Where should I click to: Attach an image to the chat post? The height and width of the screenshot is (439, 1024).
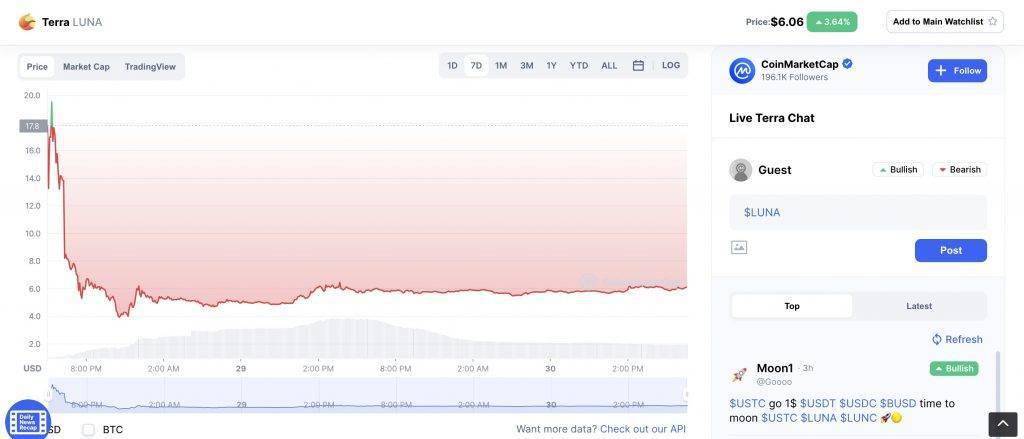pyautogui.click(x=739, y=247)
